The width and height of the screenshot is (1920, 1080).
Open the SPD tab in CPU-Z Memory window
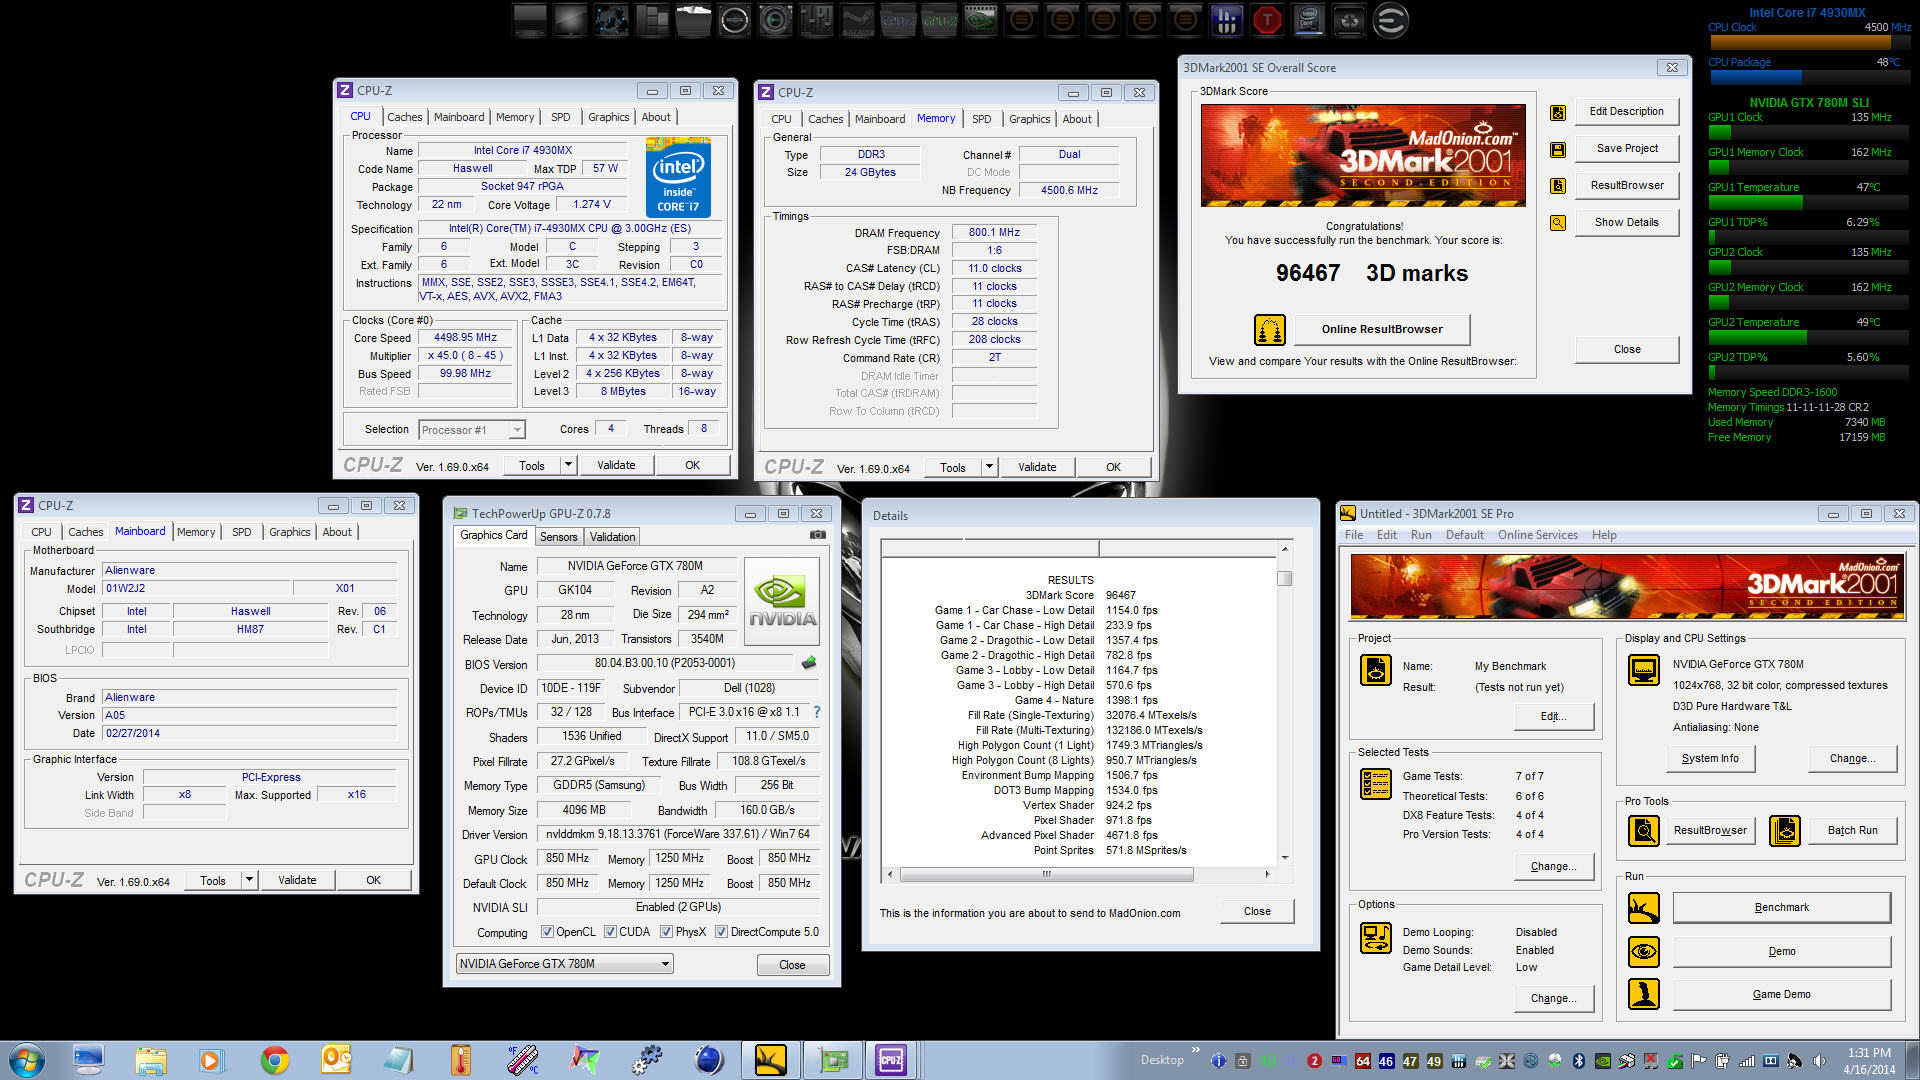click(982, 119)
